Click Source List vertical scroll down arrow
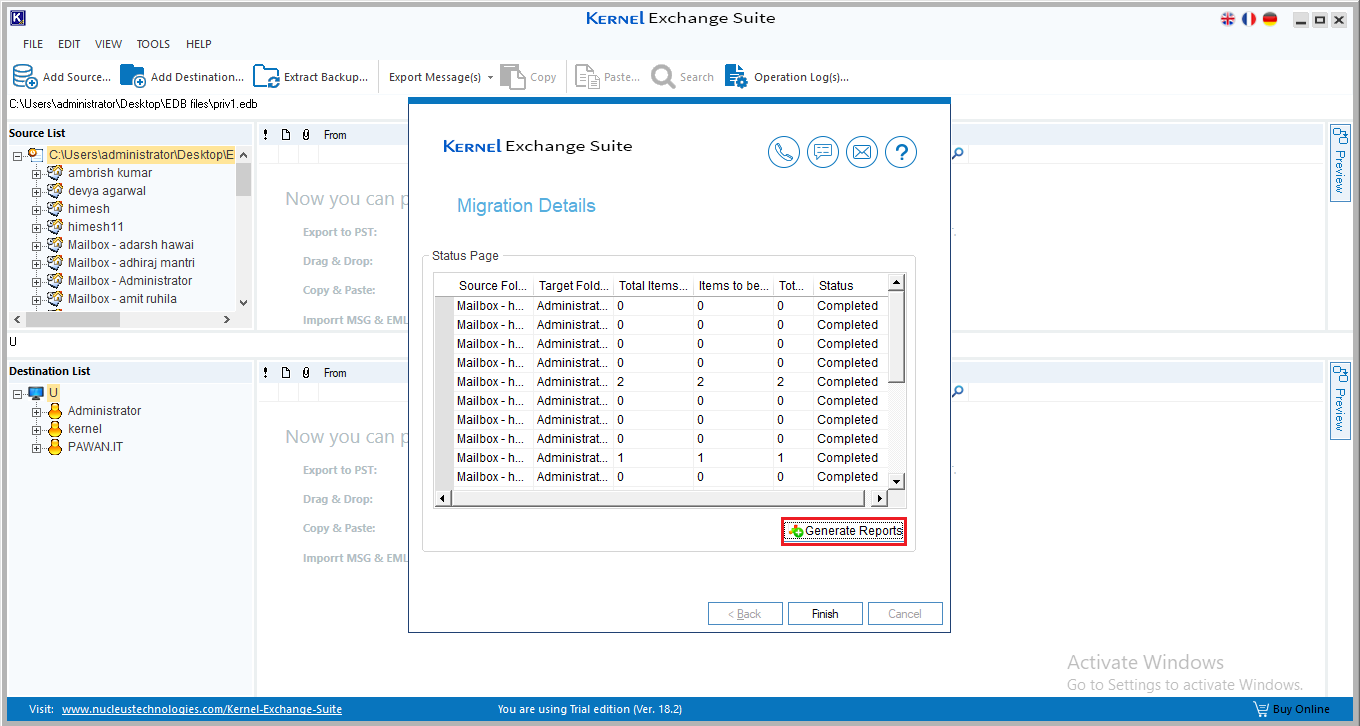Screen dimensions: 1360x726 [243, 302]
